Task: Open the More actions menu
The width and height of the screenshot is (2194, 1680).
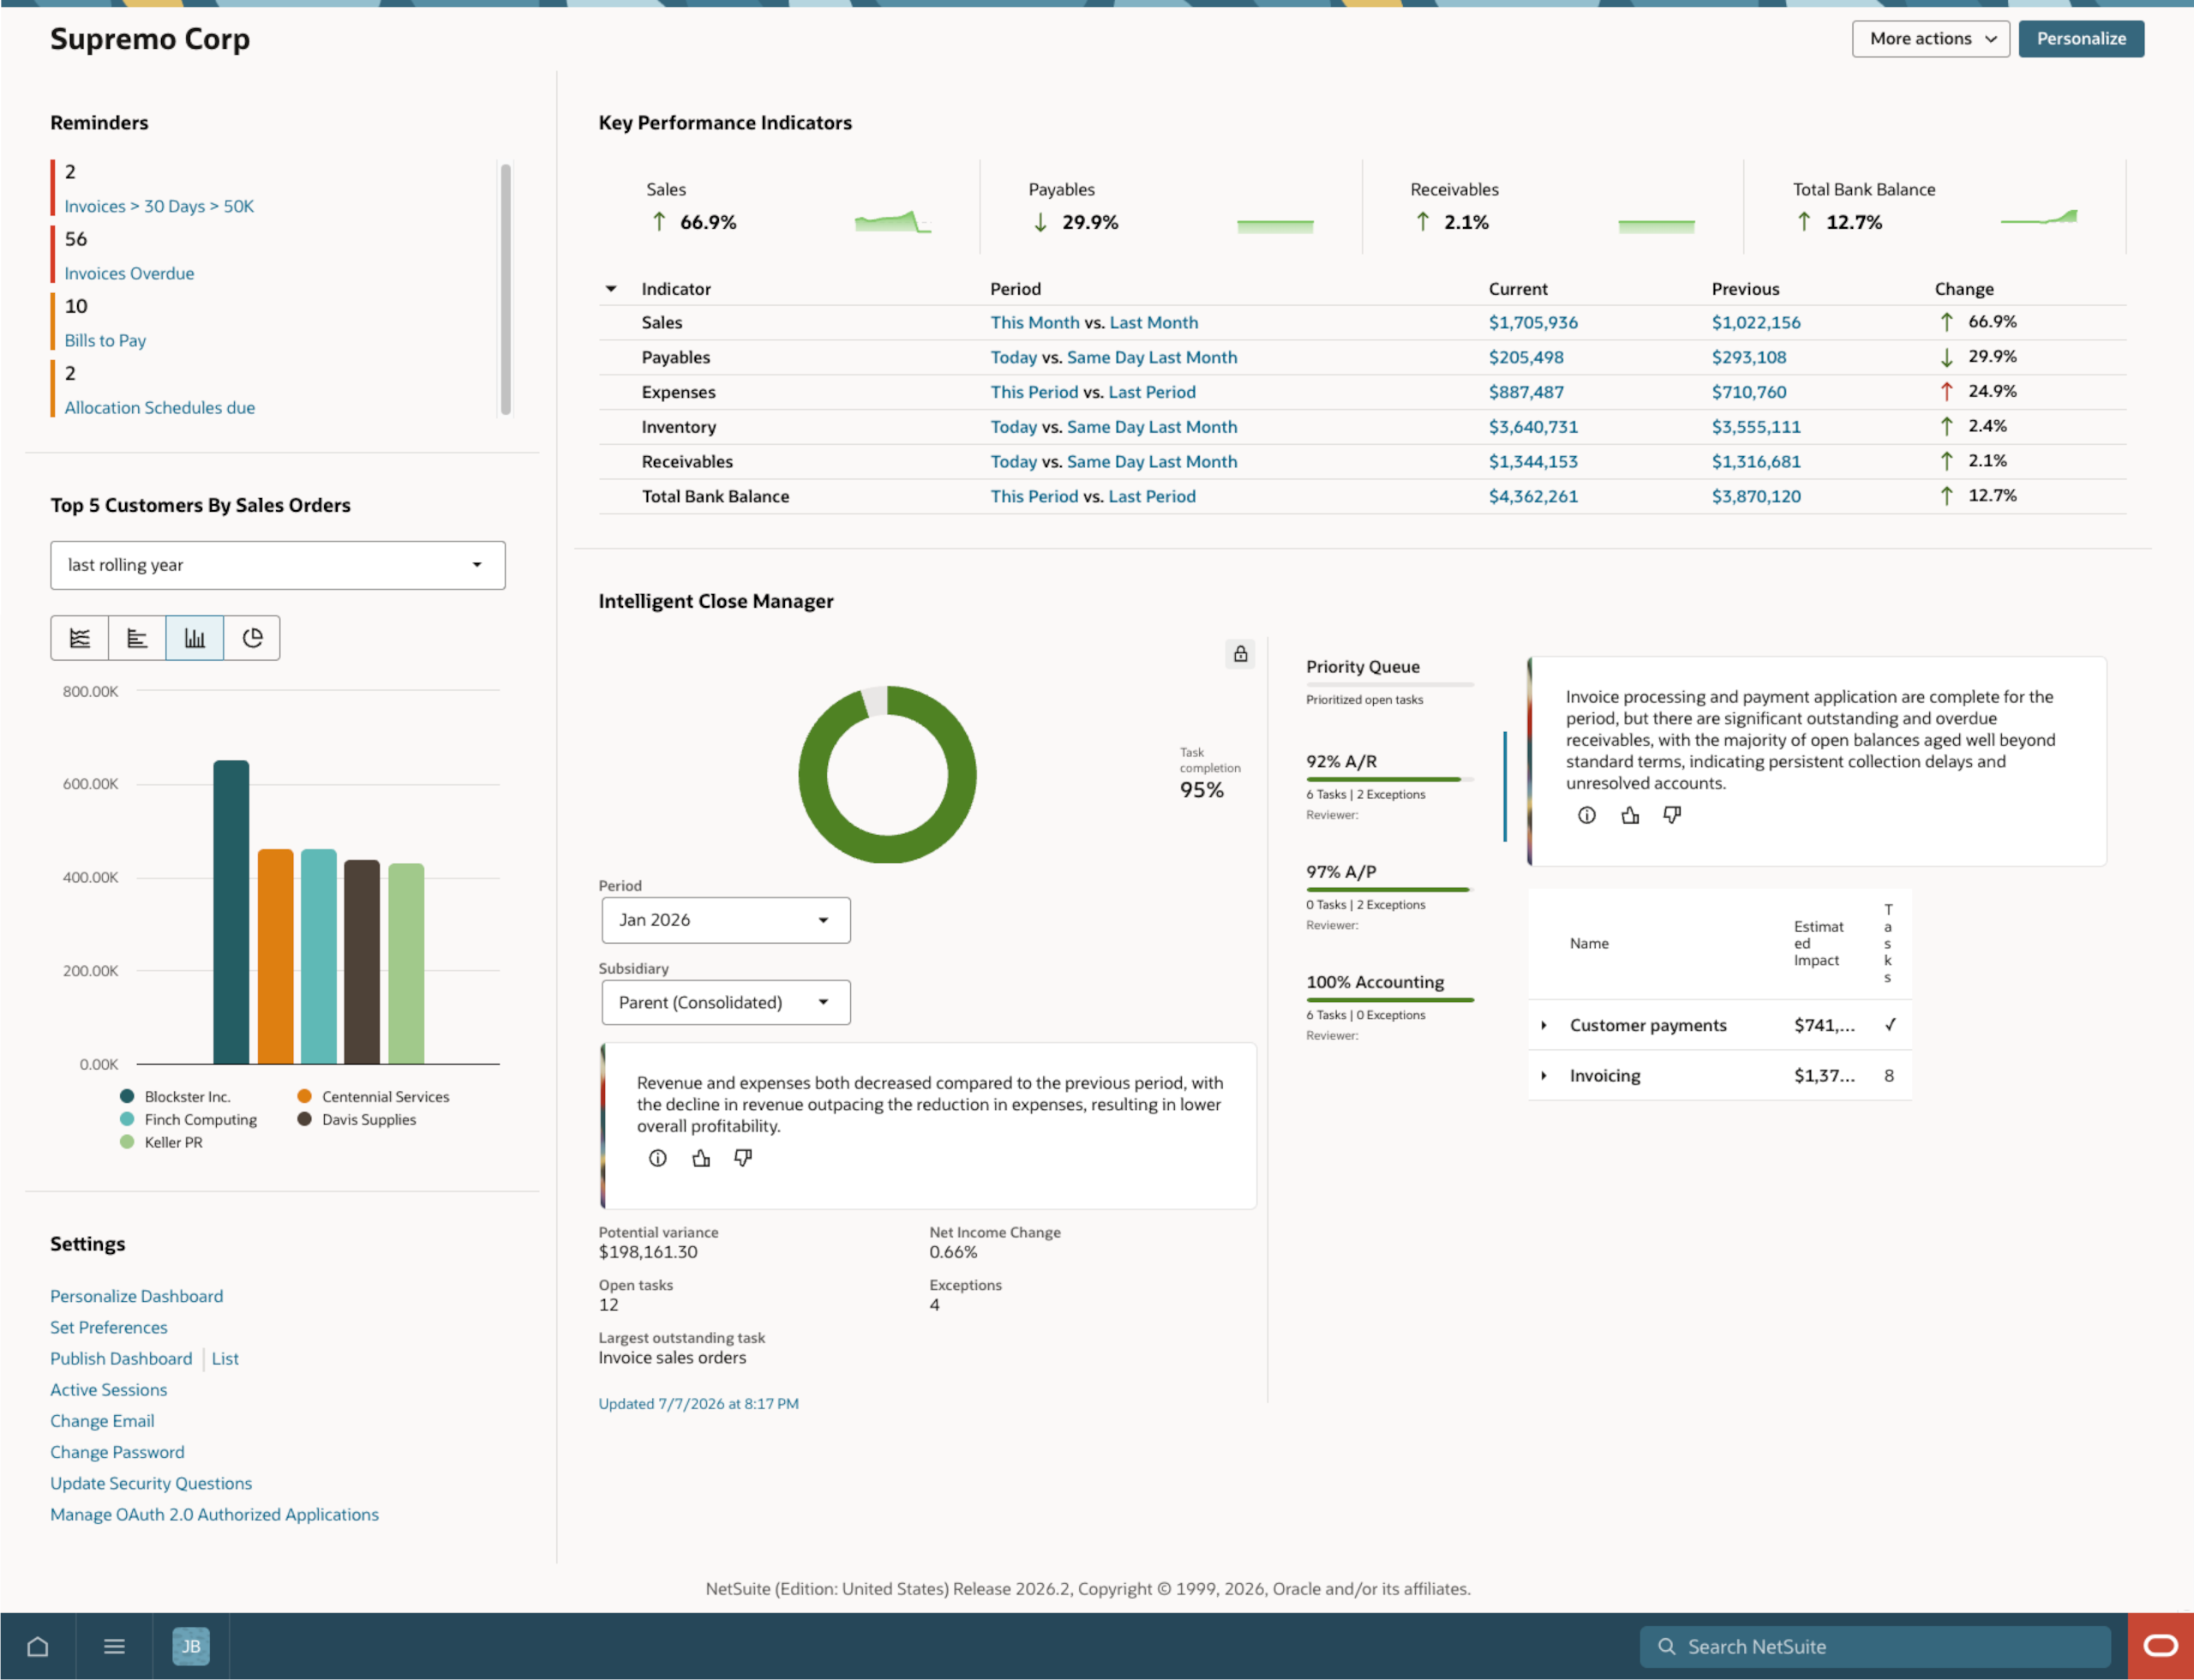Action: click(x=1930, y=39)
